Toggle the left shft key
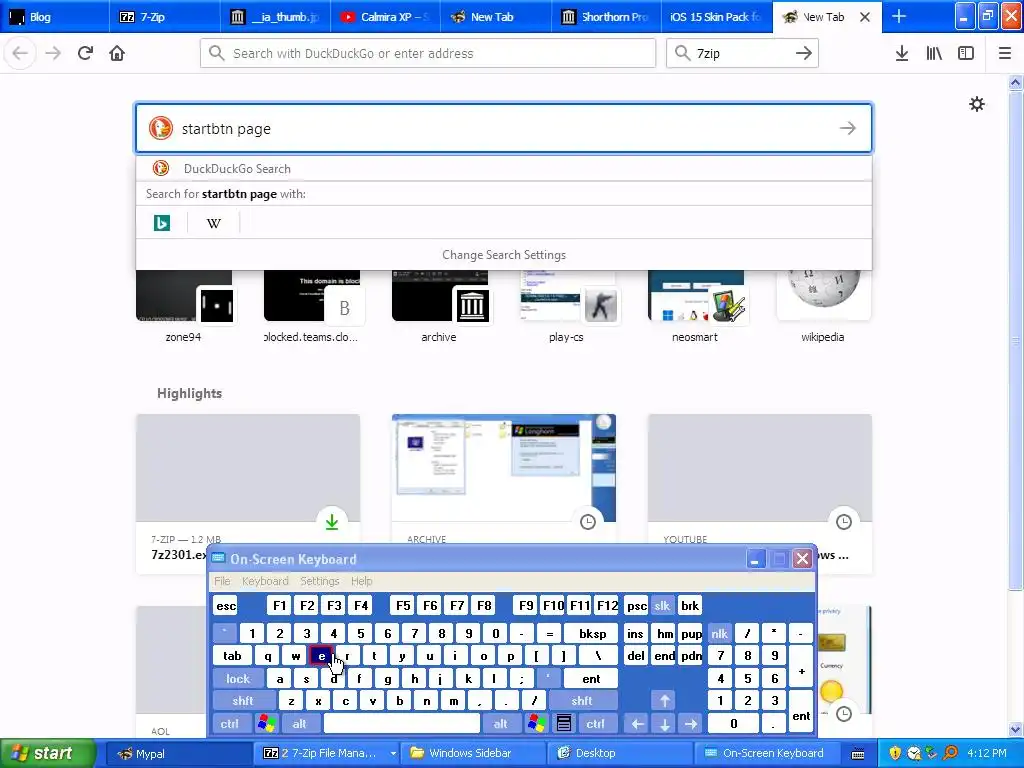The height and width of the screenshot is (768, 1024). coord(243,701)
